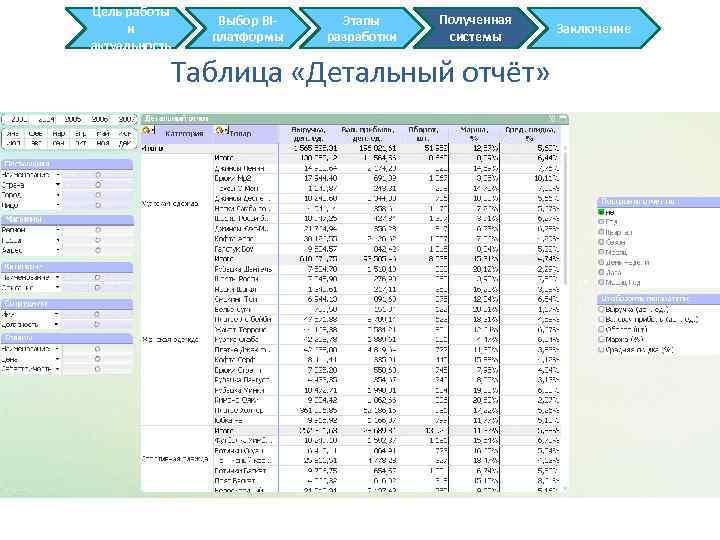720x540 pixels.
Task: Click the Вал. прибыль, ден. ед. column header
Action: point(367,134)
